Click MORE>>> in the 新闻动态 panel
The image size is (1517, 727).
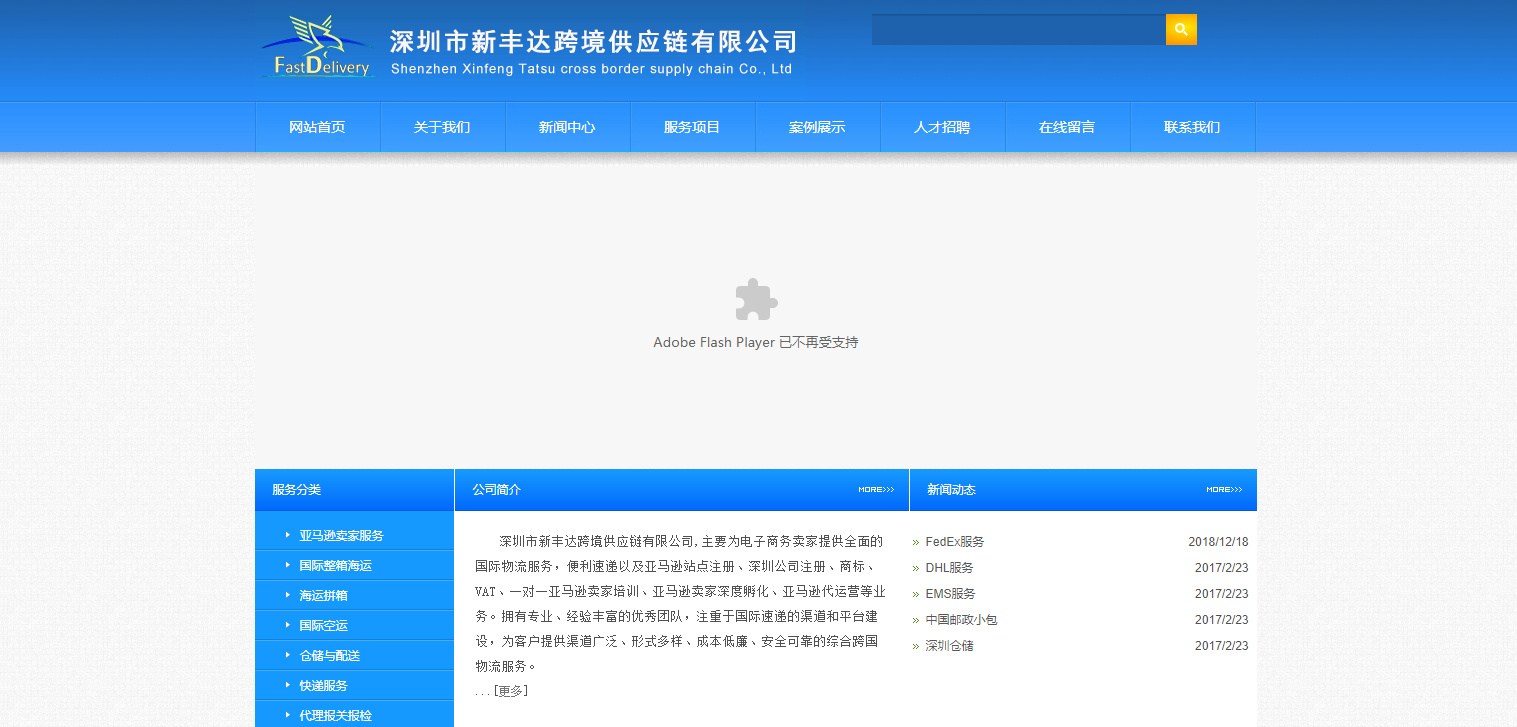pyautogui.click(x=1224, y=489)
